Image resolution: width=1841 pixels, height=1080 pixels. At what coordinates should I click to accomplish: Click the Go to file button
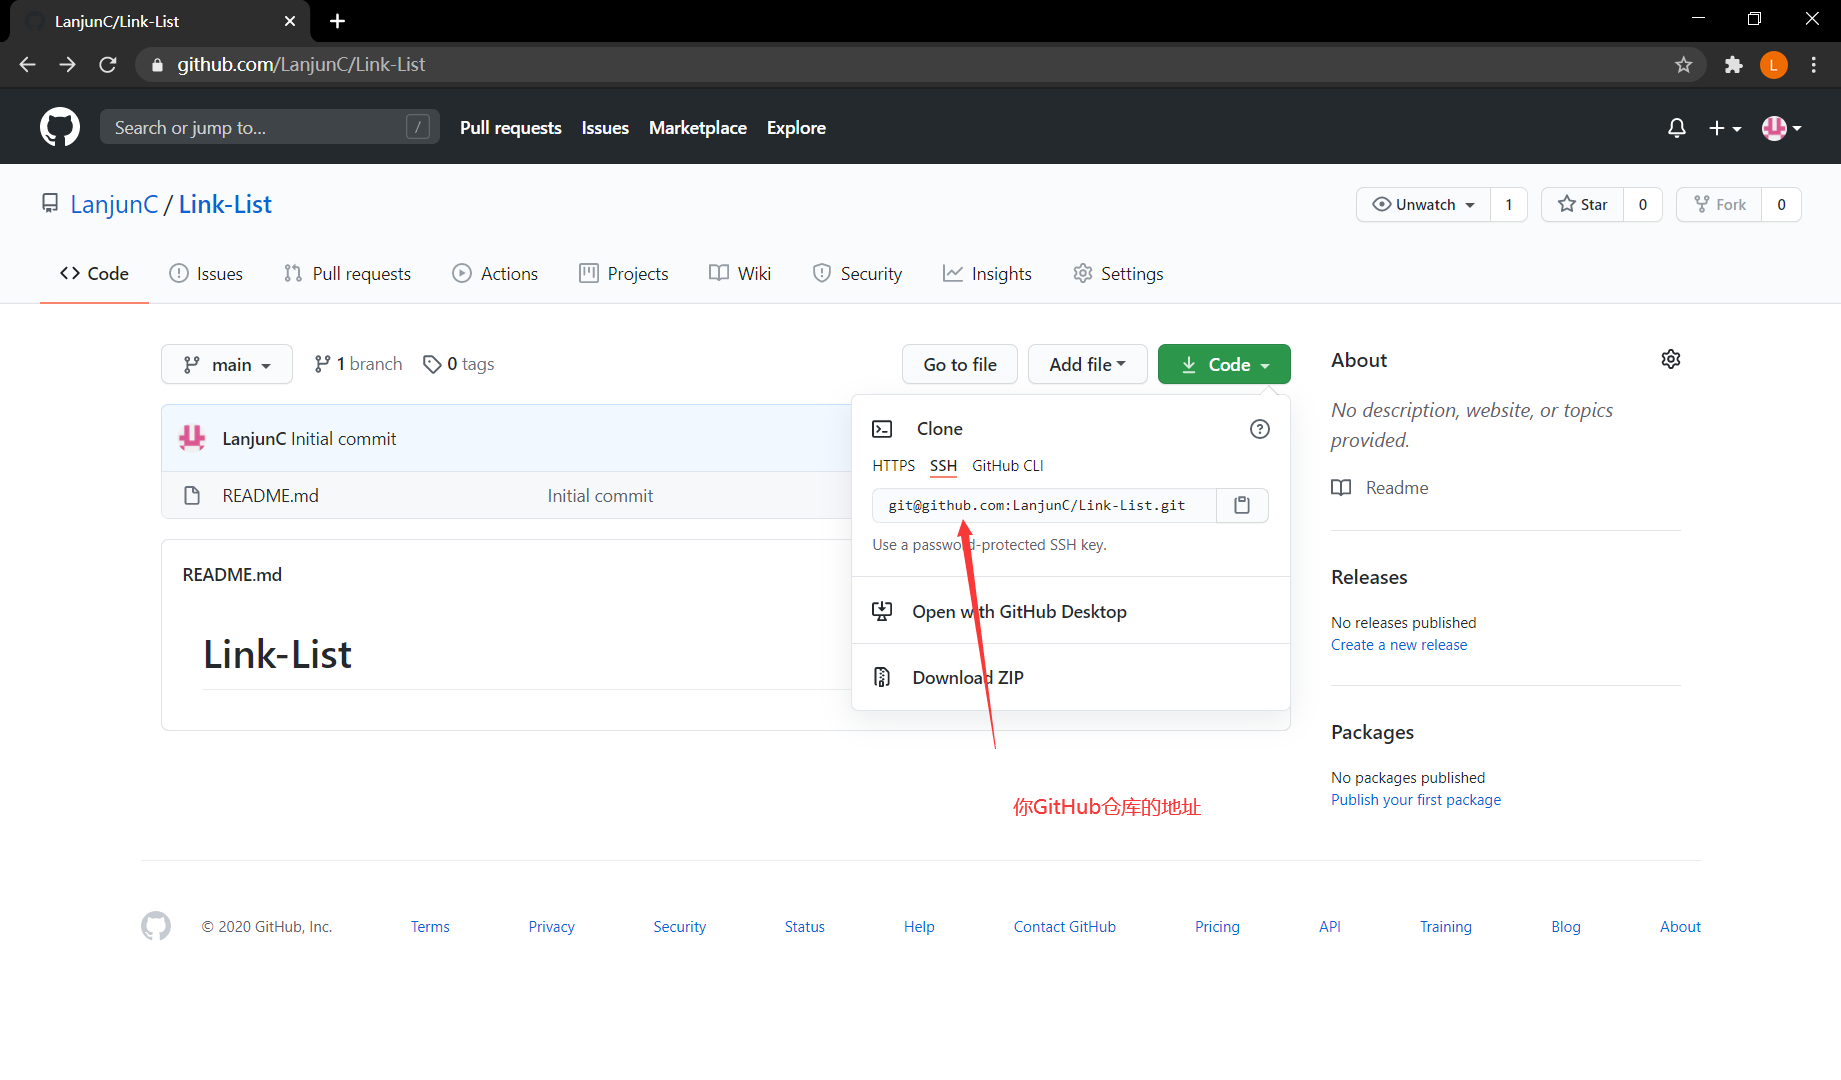click(x=960, y=364)
